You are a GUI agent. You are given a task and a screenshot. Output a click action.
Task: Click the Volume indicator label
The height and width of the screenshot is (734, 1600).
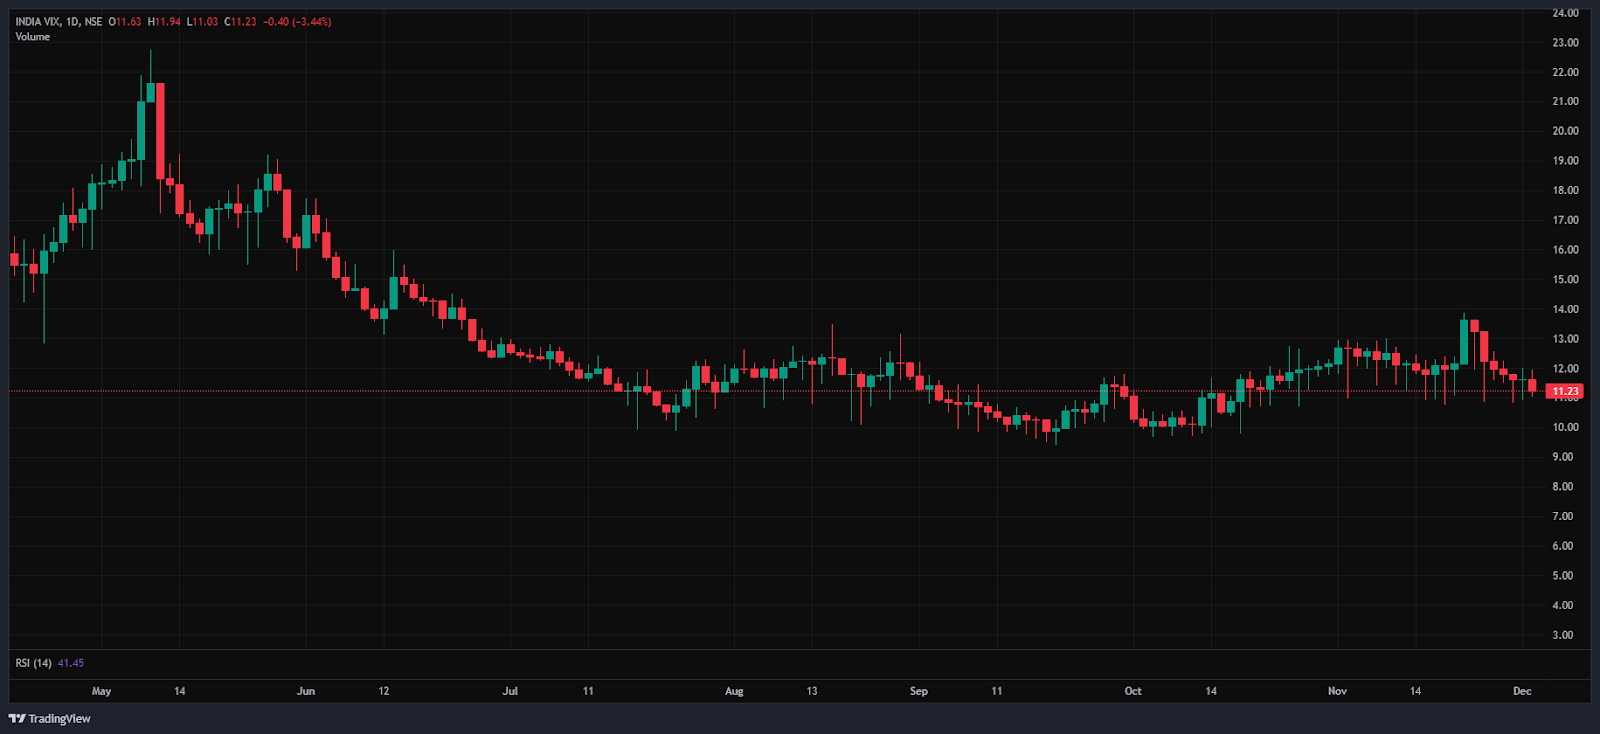(x=32, y=37)
